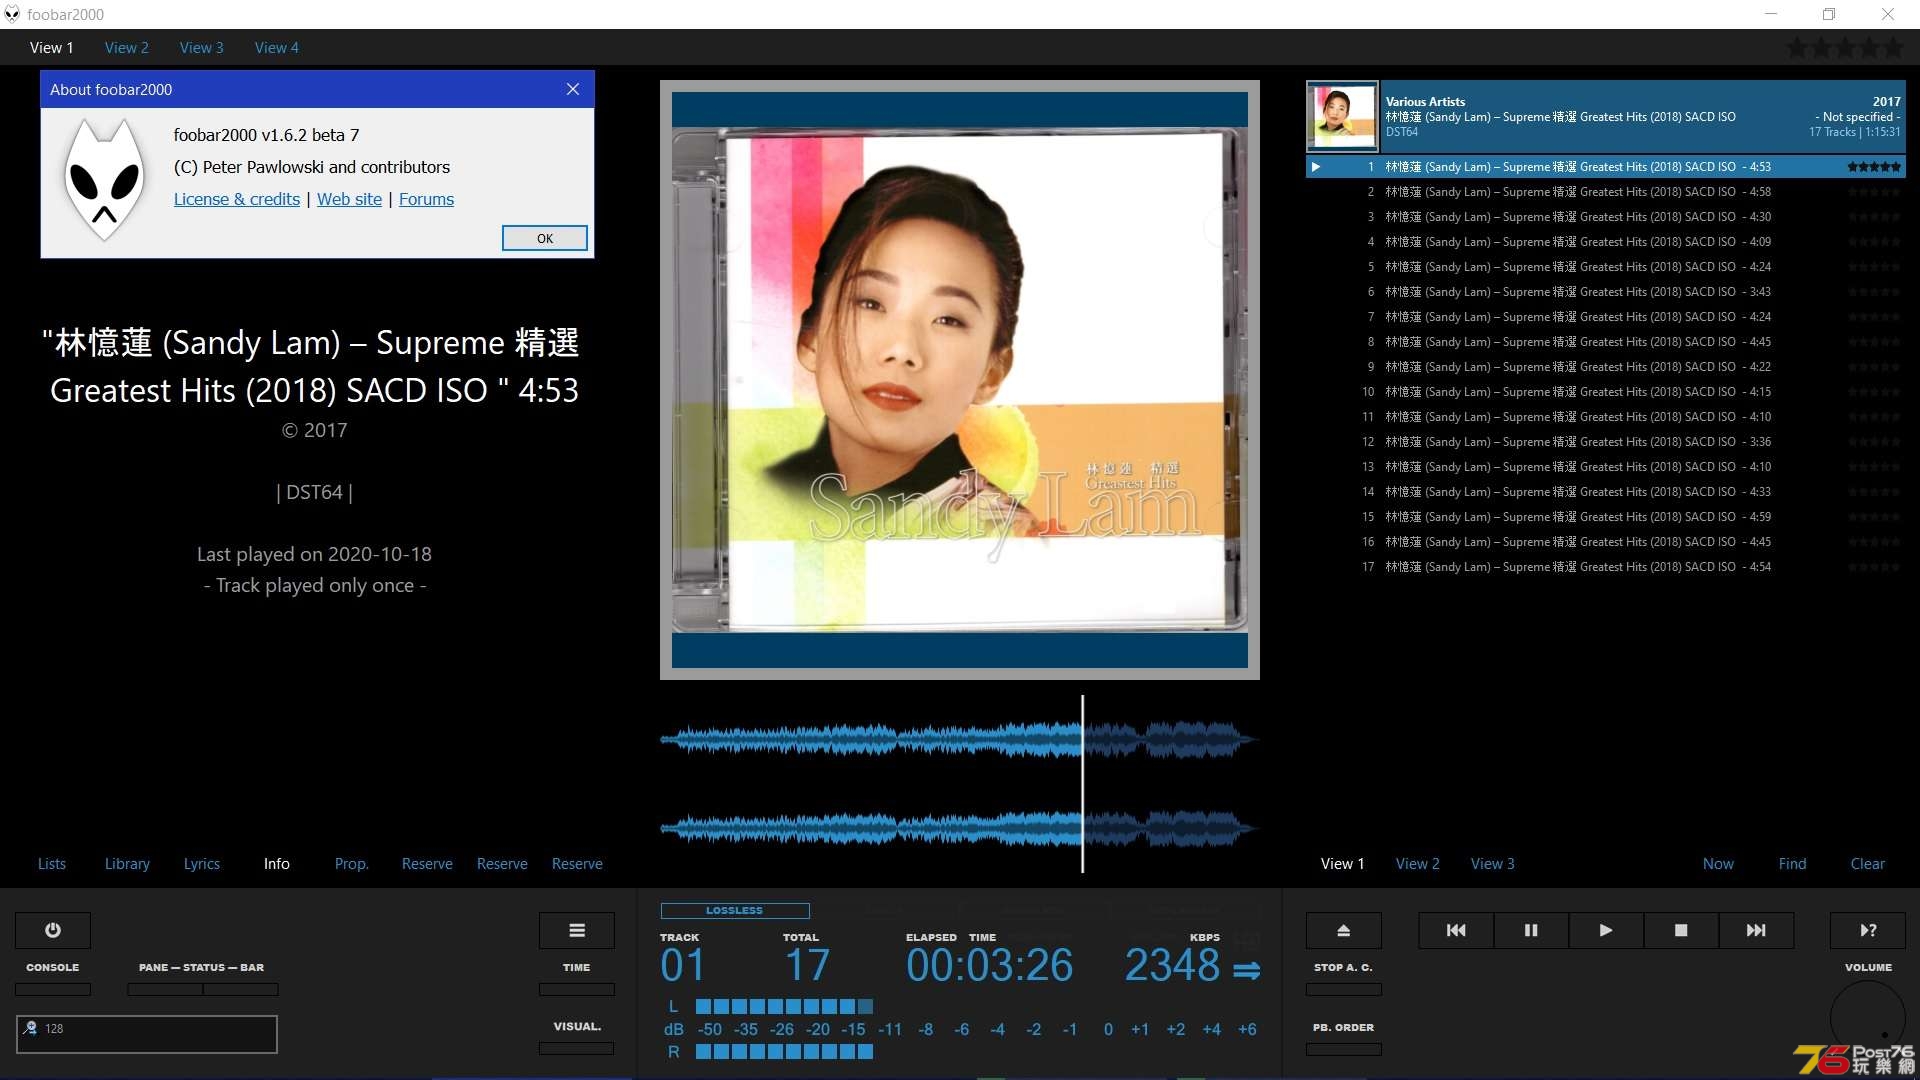Open the Prop. panel tab

tap(351, 863)
